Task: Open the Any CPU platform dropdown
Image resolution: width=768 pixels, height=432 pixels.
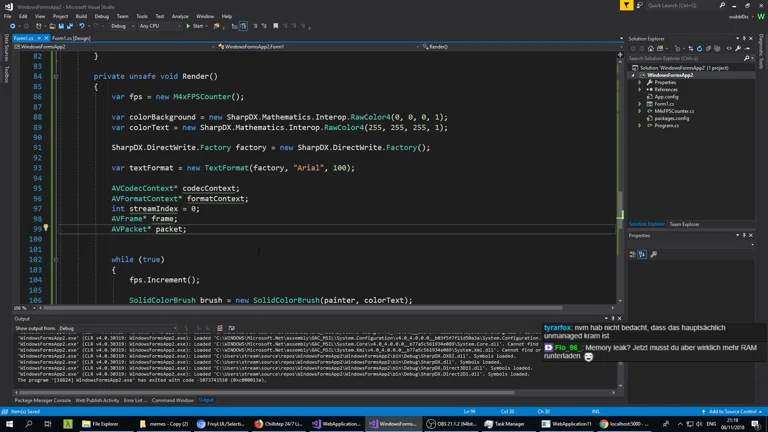Action: point(160,26)
